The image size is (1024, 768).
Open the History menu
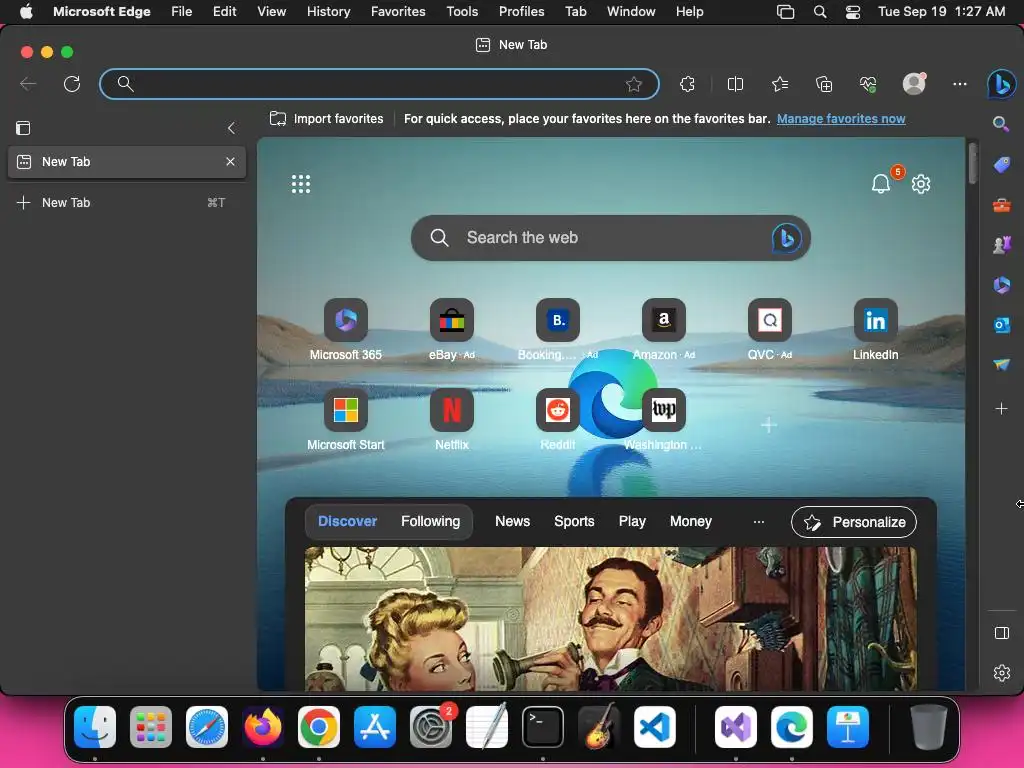click(x=328, y=12)
